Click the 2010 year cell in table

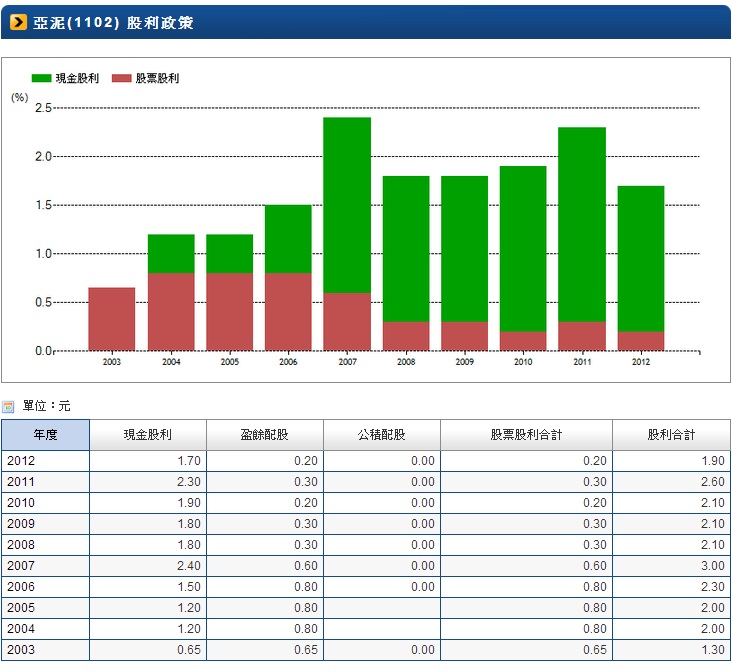45,503
